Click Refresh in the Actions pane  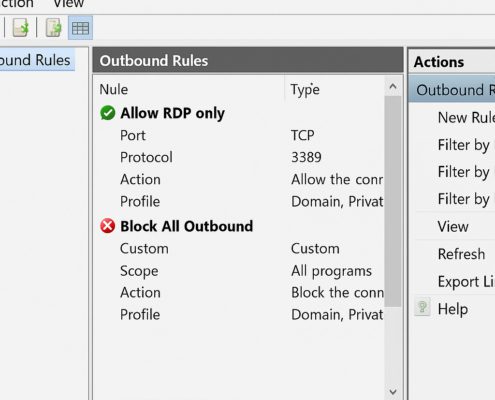point(461,254)
